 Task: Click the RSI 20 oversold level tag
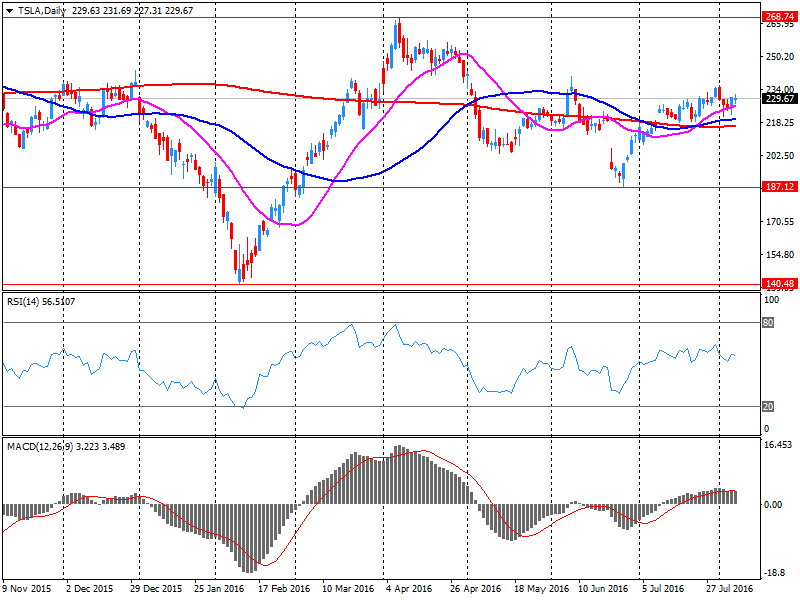pos(768,407)
